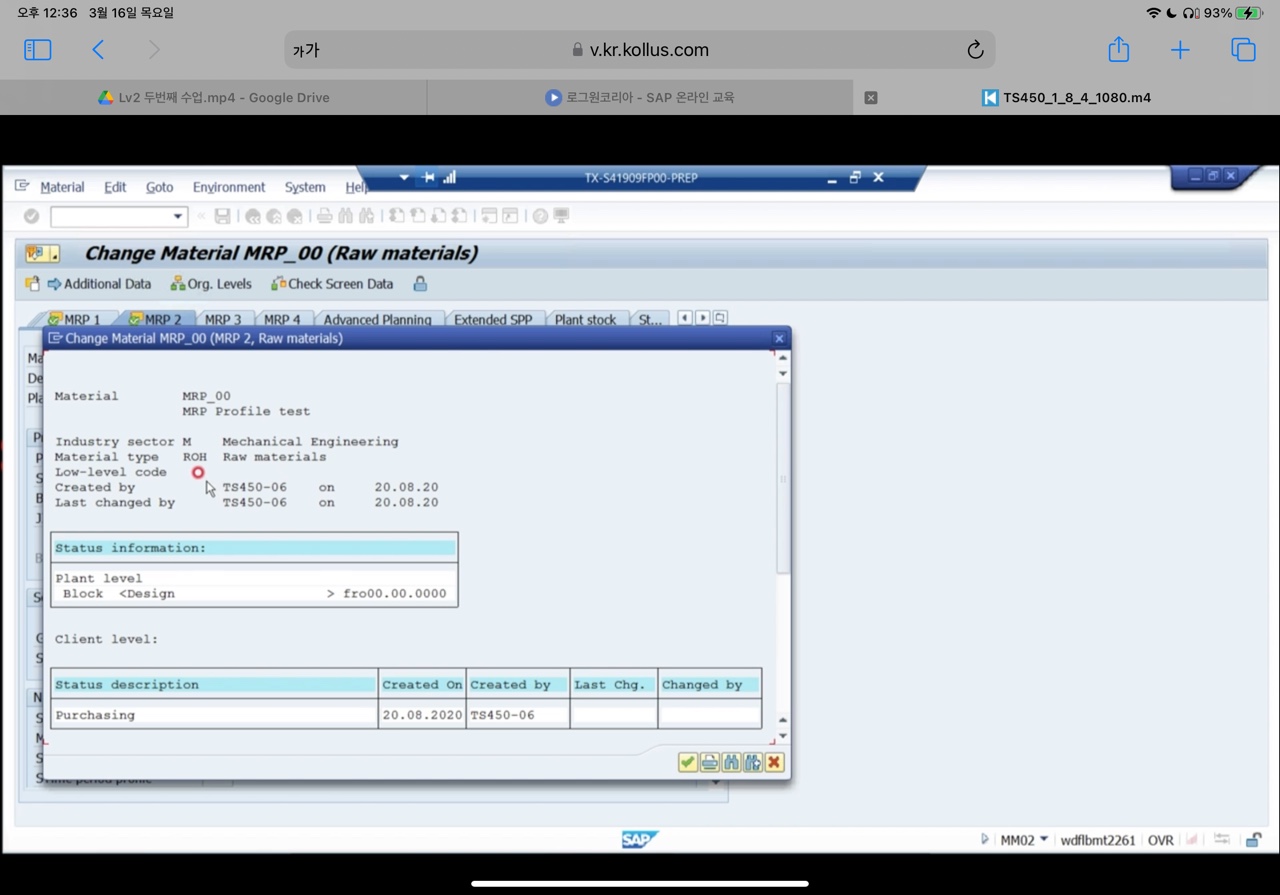Click the First Page icon in toolbar
The width and height of the screenshot is (1280, 895).
[x=396, y=216]
